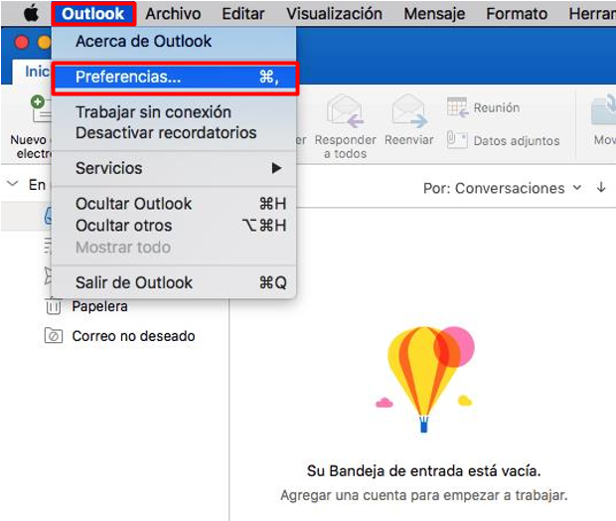This screenshot has height=521, width=616.
Task: Select the Correo no deseado folder
Action: (x=134, y=336)
